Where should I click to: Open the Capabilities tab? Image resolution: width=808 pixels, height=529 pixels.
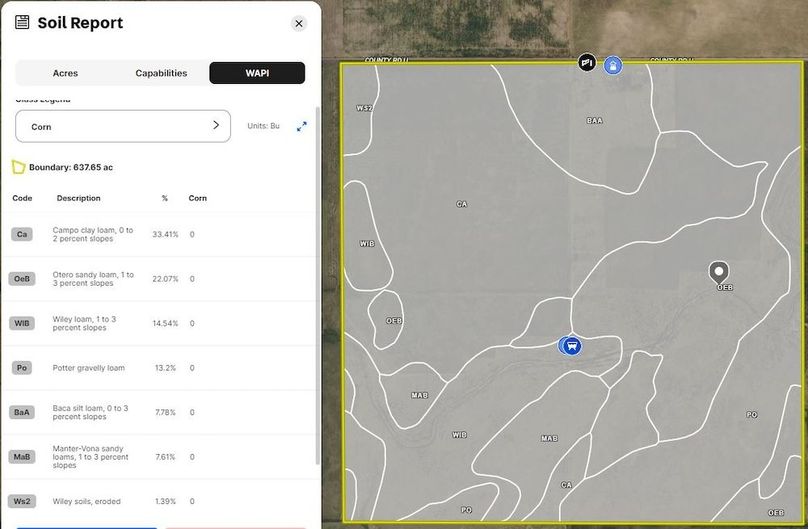click(161, 73)
